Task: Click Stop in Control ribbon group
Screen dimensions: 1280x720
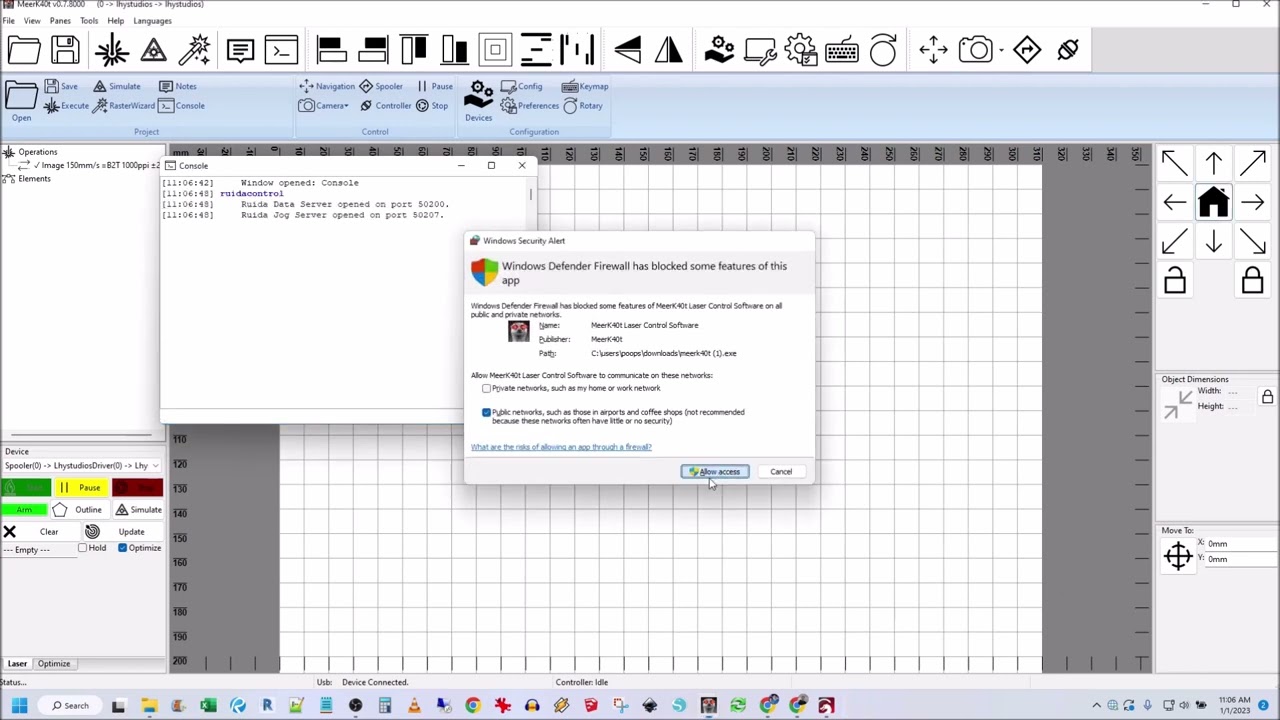Action: 432,106
